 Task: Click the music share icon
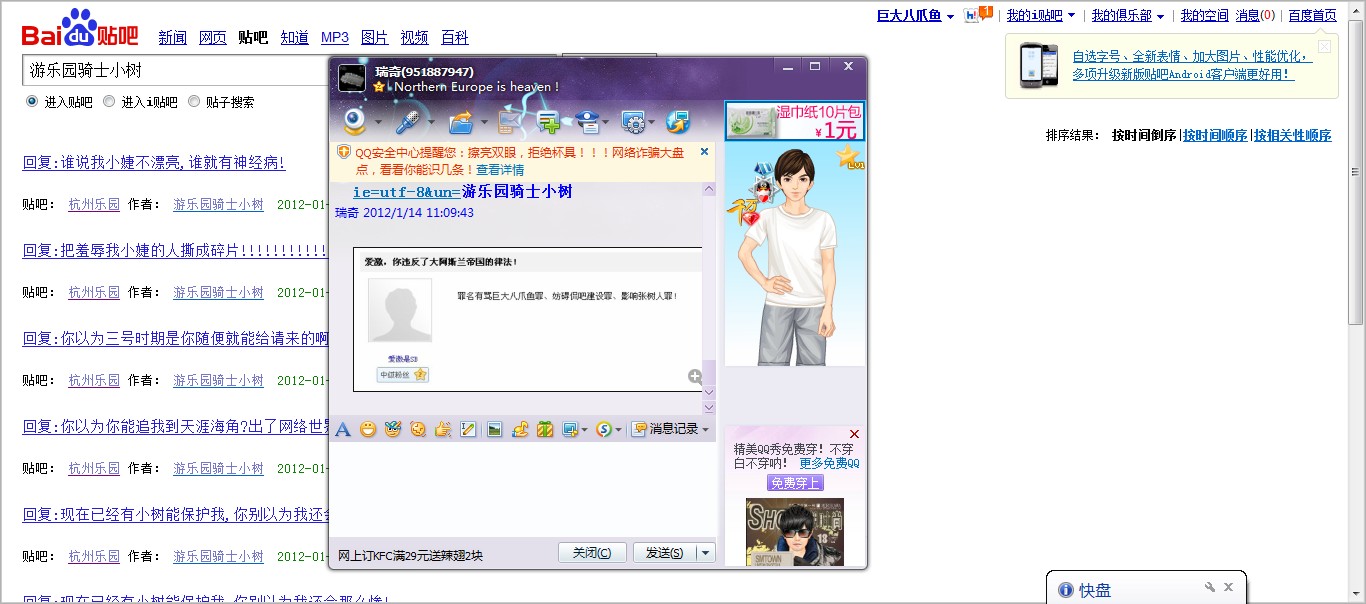coord(520,429)
